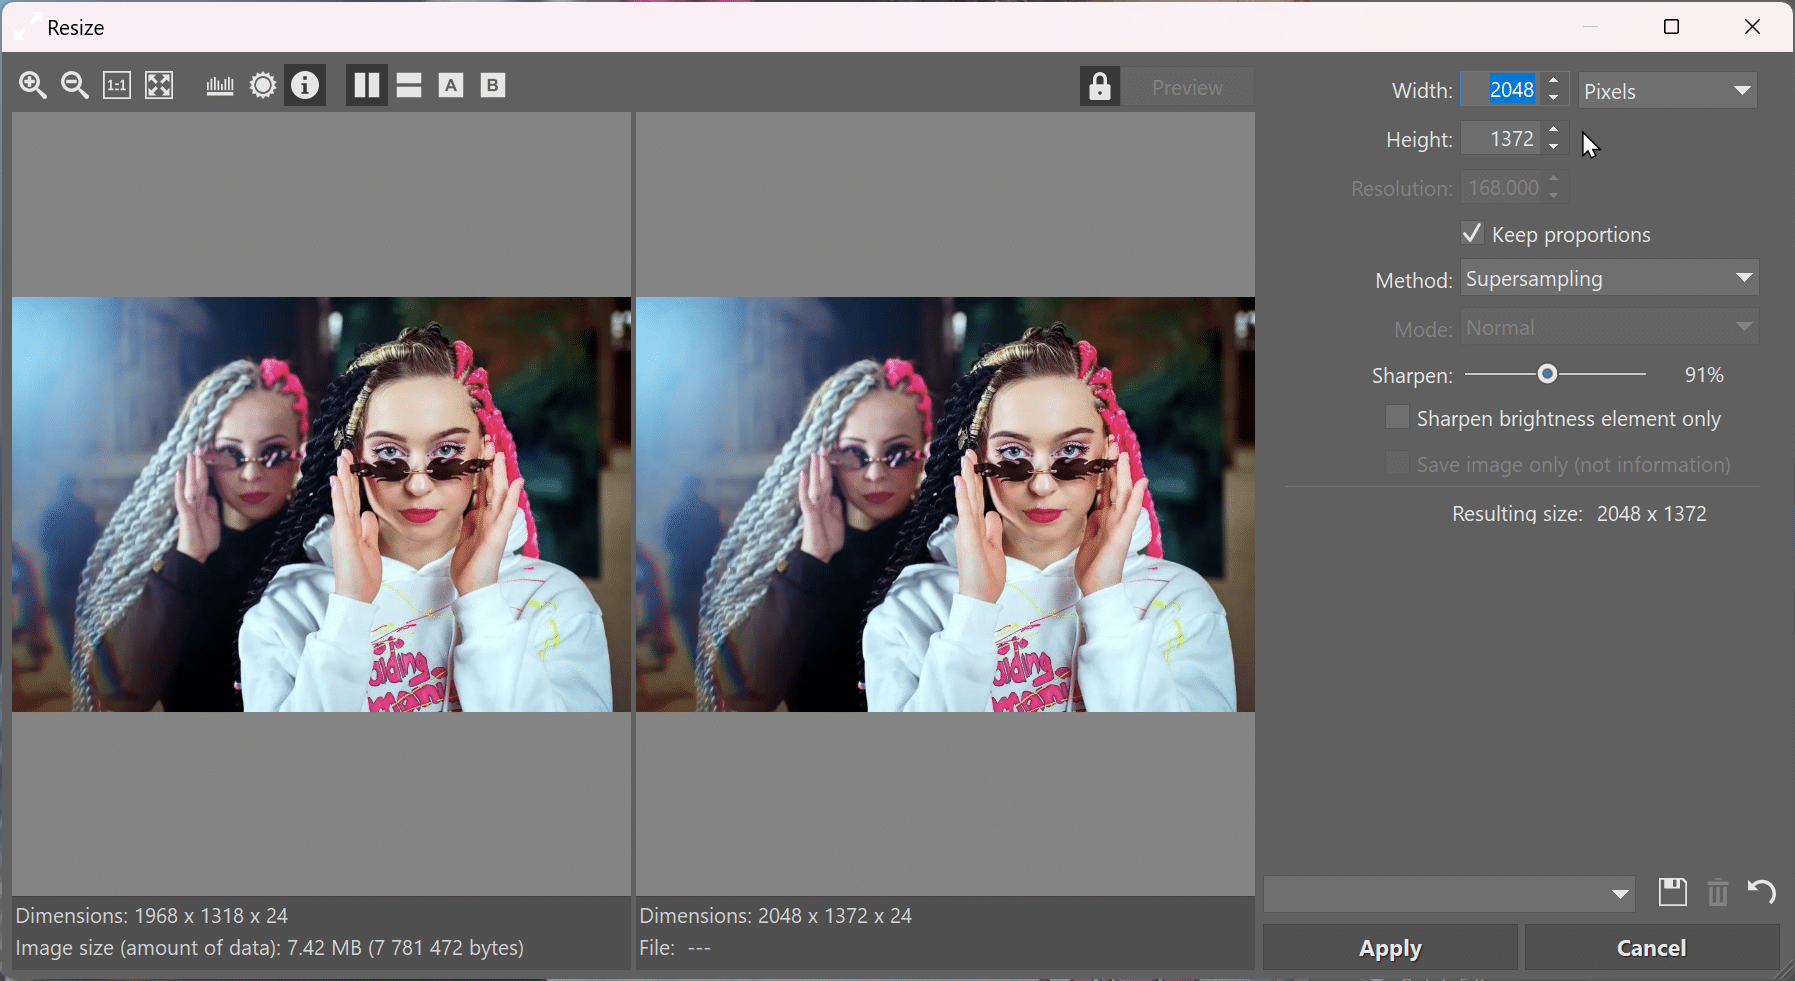This screenshot has height=981, width=1795.
Task: Click the save preset floppy icon
Action: tap(1672, 892)
